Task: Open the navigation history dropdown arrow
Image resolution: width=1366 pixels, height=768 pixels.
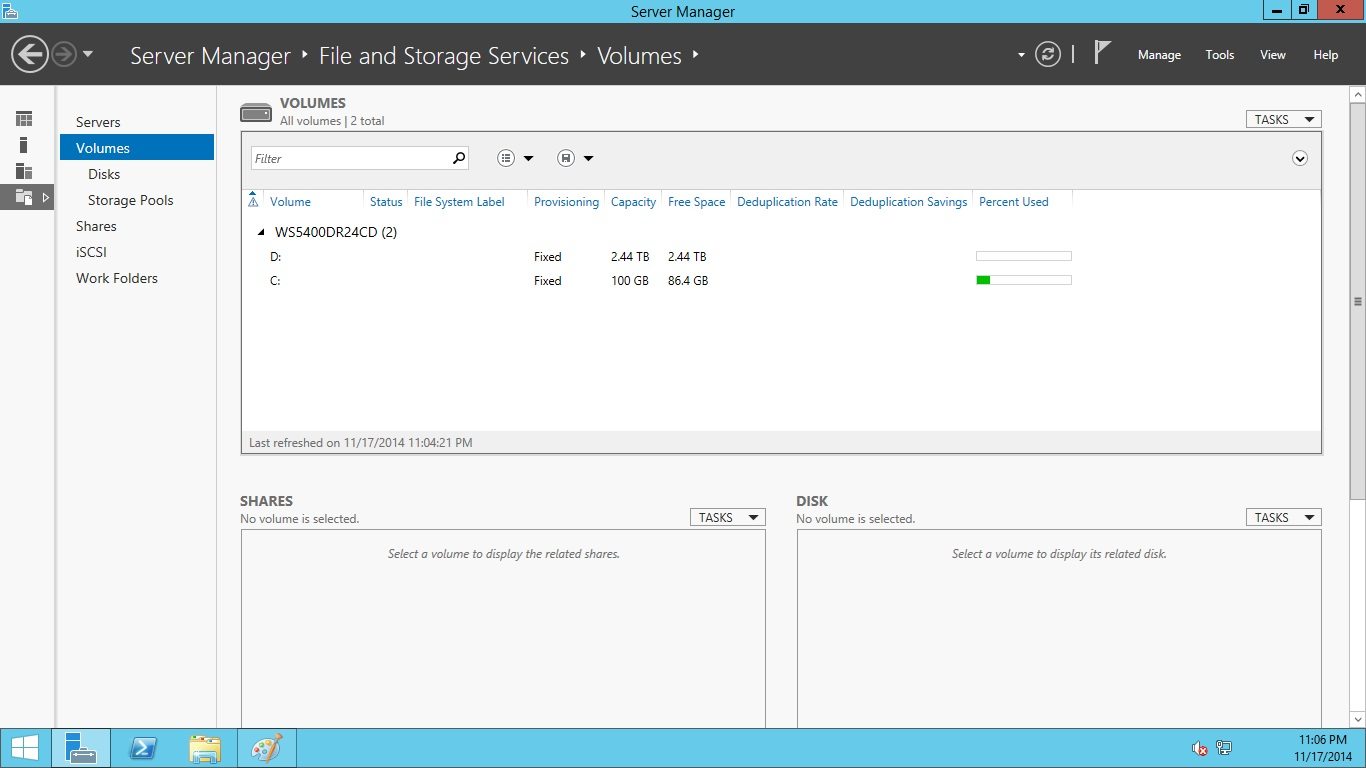Action: click(88, 54)
